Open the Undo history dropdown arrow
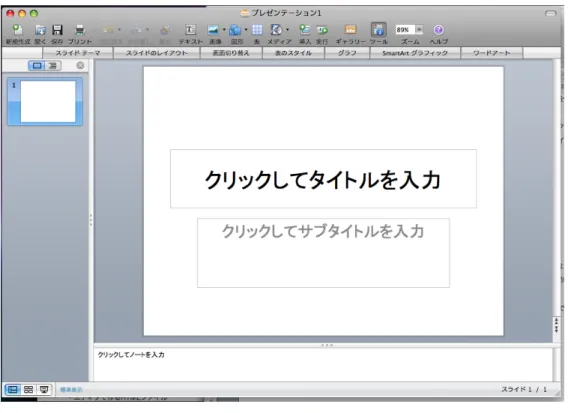 click(x=119, y=30)
